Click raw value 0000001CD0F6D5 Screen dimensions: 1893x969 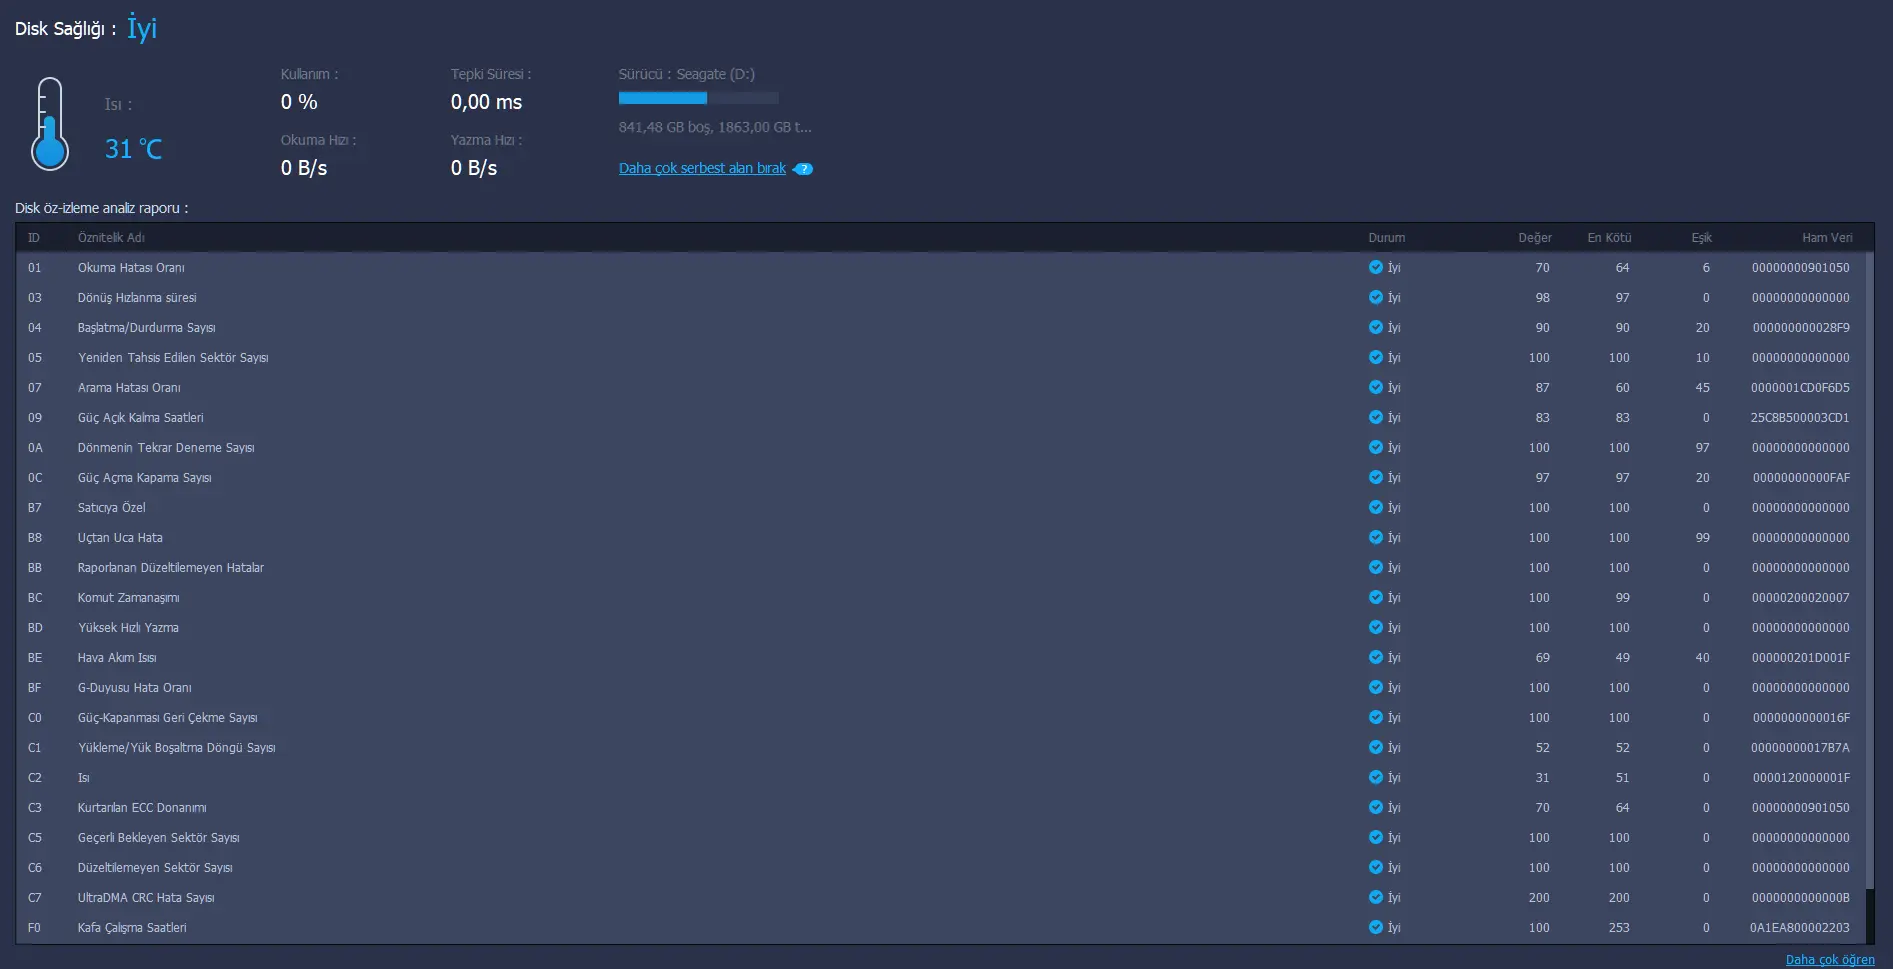click(x=1800, y=388)
